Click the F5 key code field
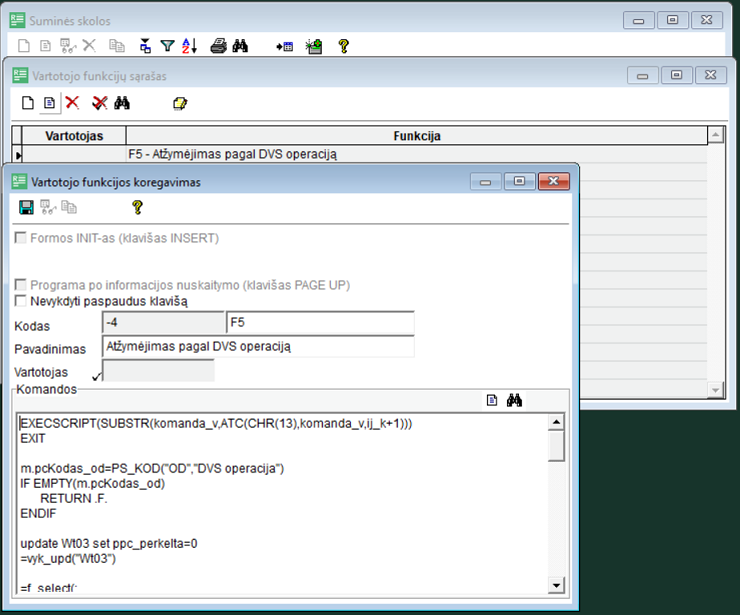This screenshot has width=740, height=615. (x=320, y=323)
